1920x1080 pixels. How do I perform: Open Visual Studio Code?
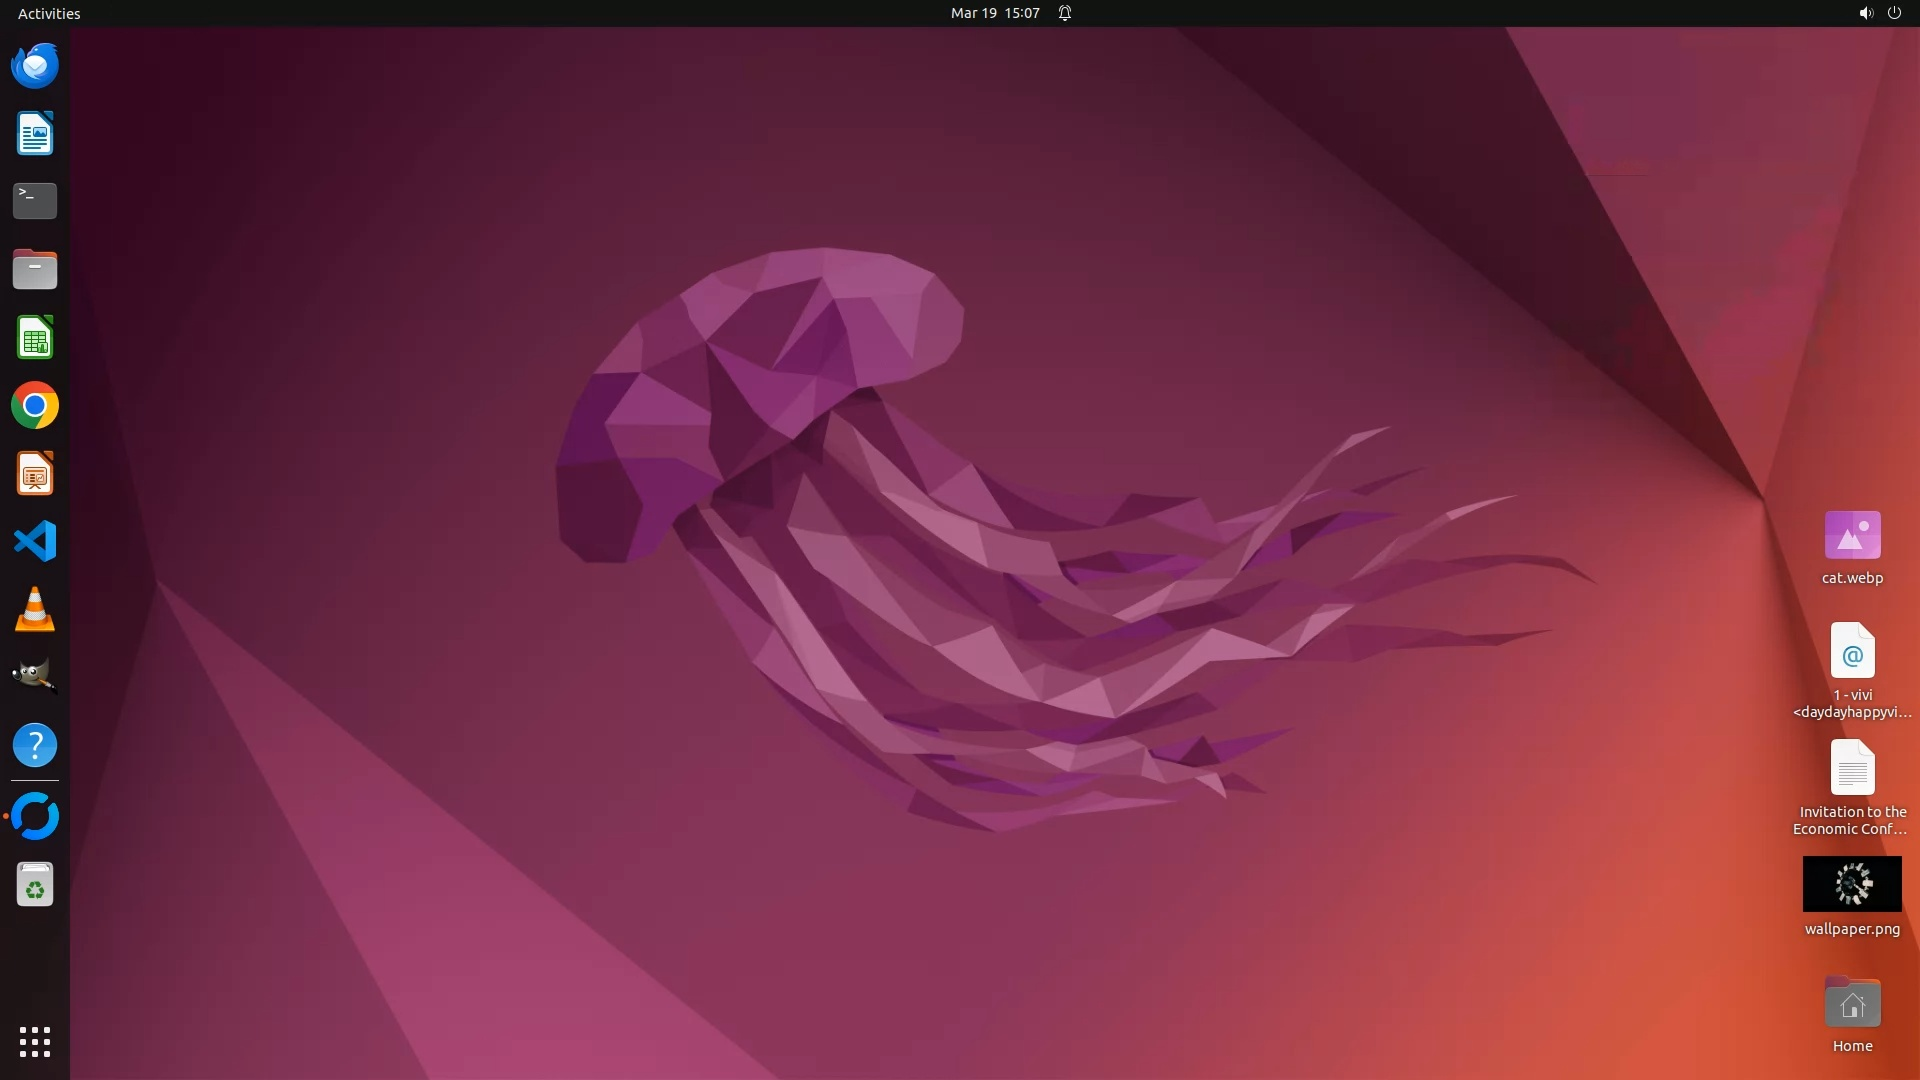click(x=35, y=541)
